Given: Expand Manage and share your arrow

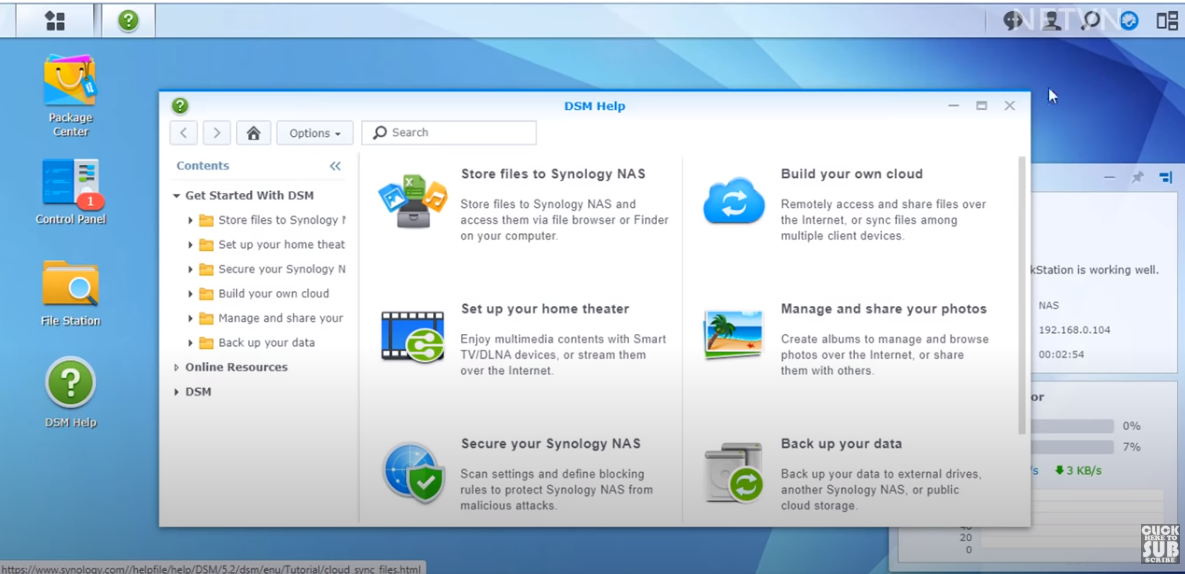Looking at the screenshot, I should coord(190,319).
